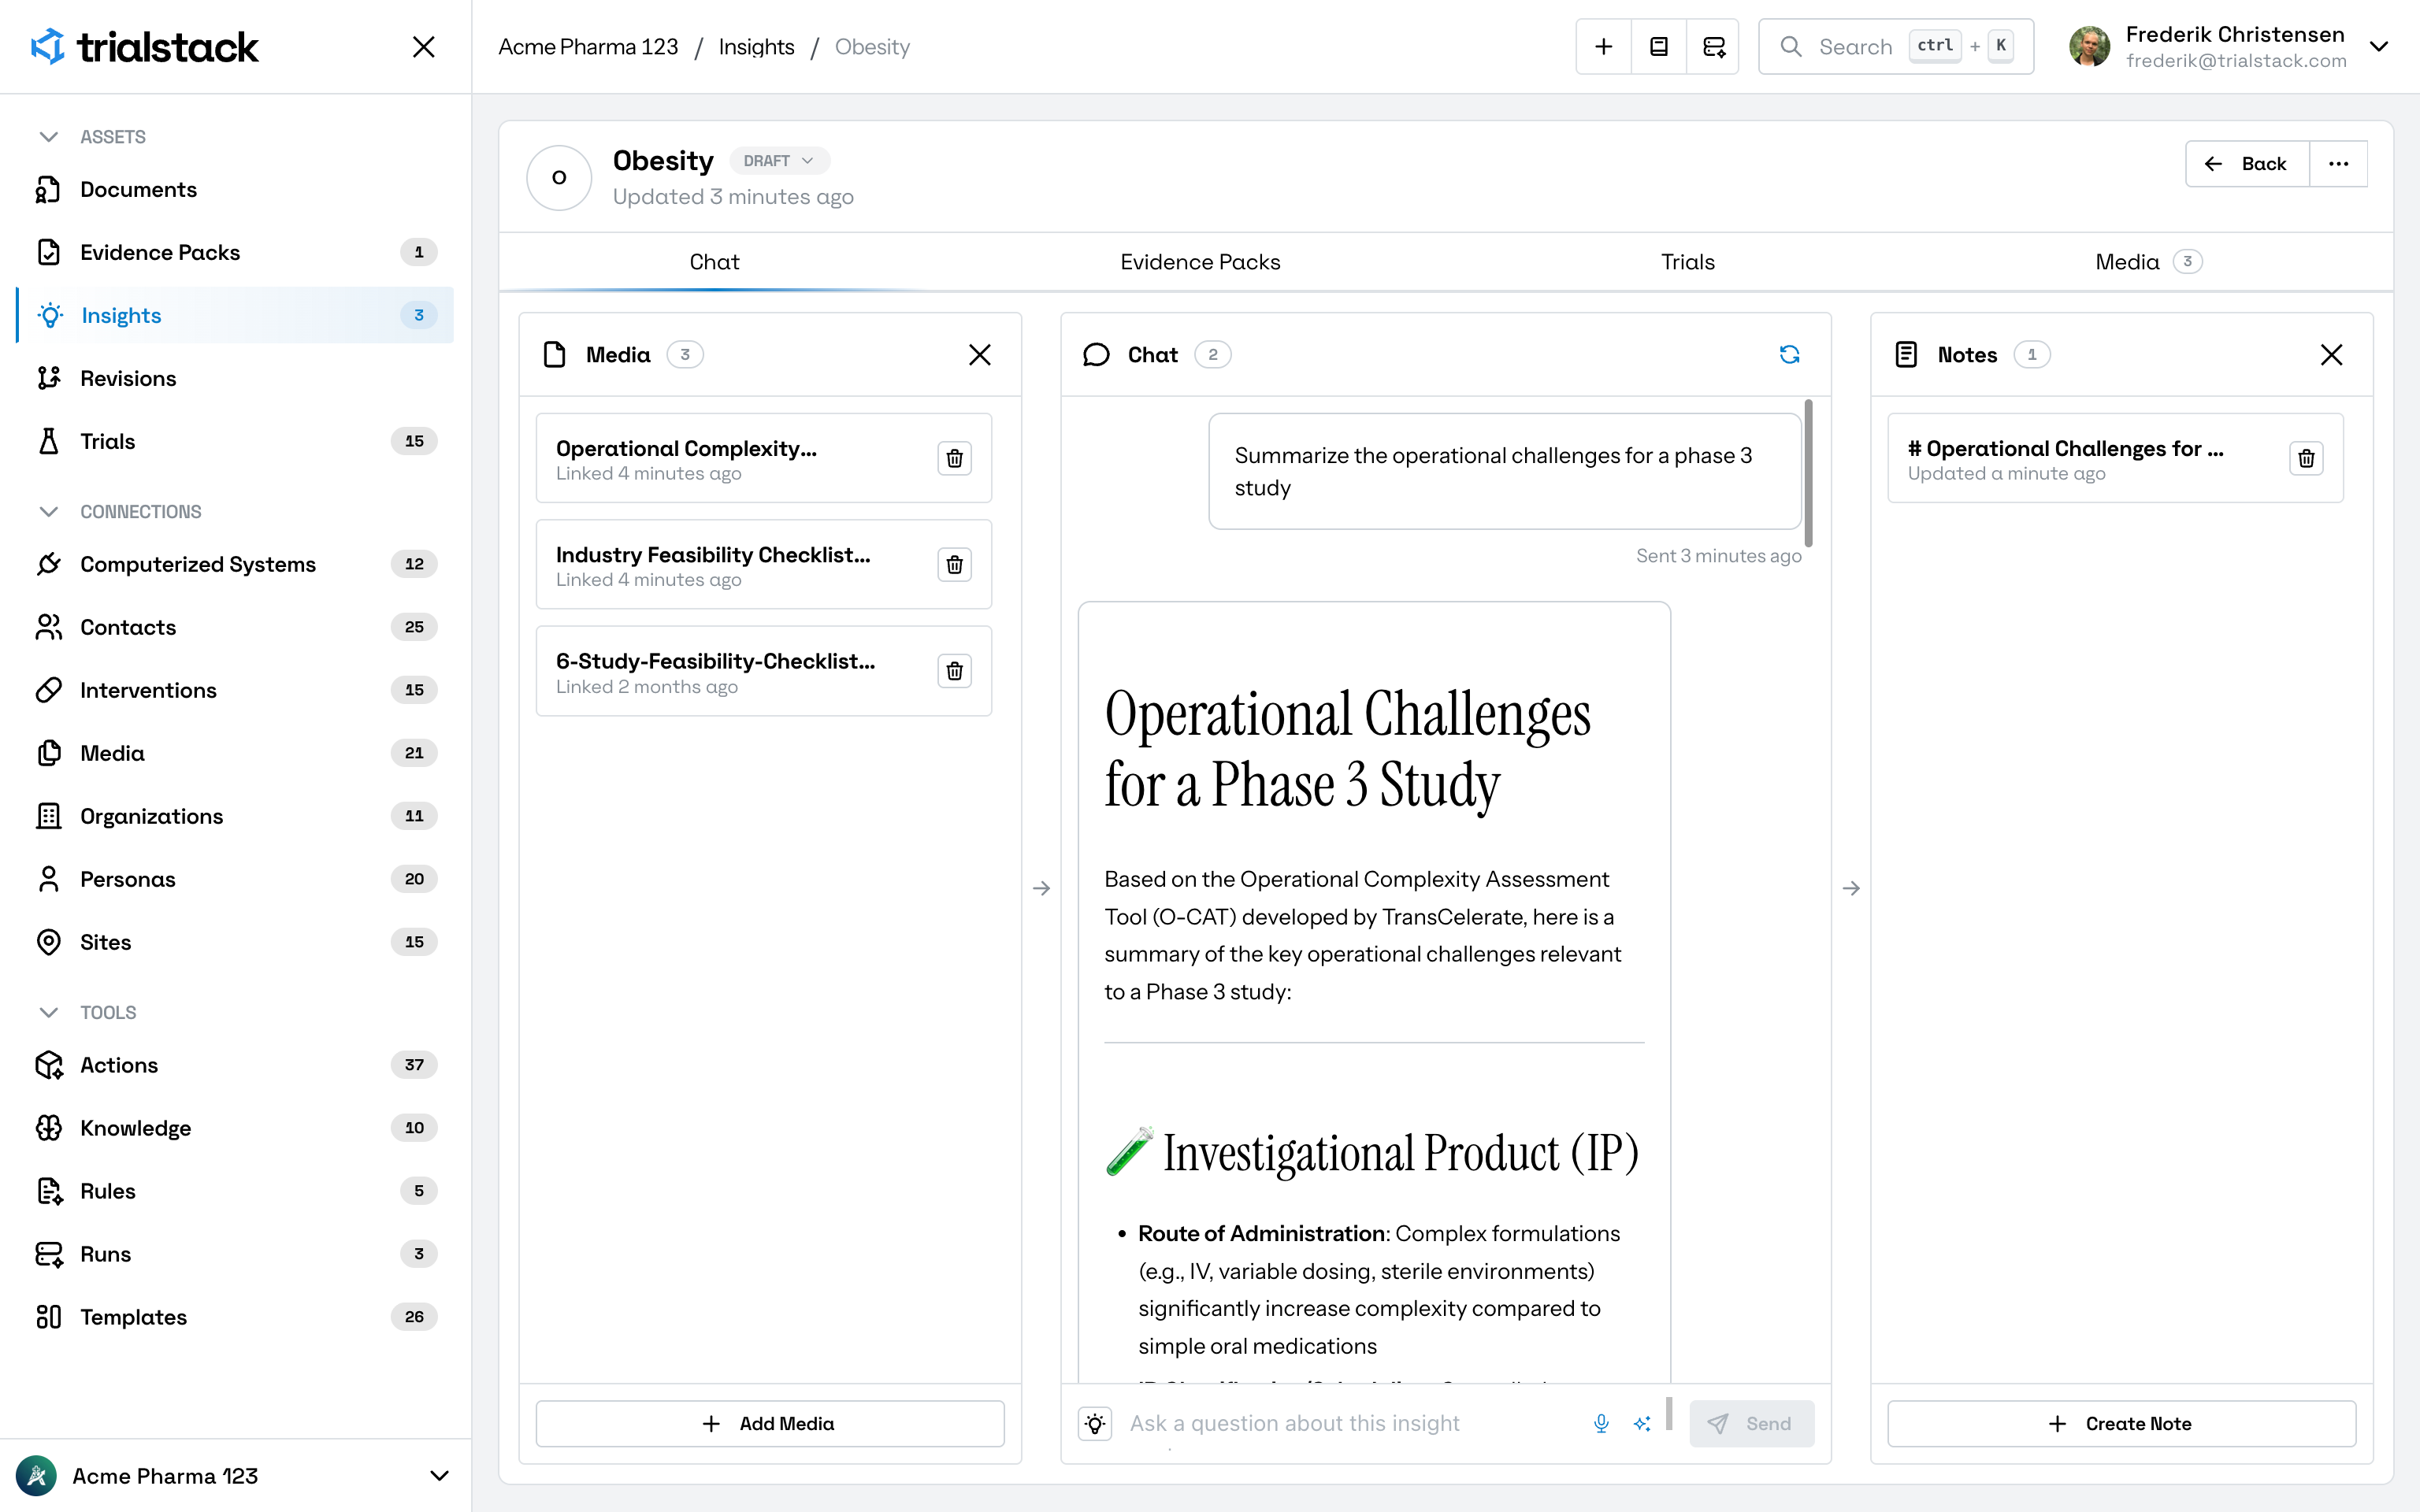Open Personas in the sidebar

(x=236, y=879)
